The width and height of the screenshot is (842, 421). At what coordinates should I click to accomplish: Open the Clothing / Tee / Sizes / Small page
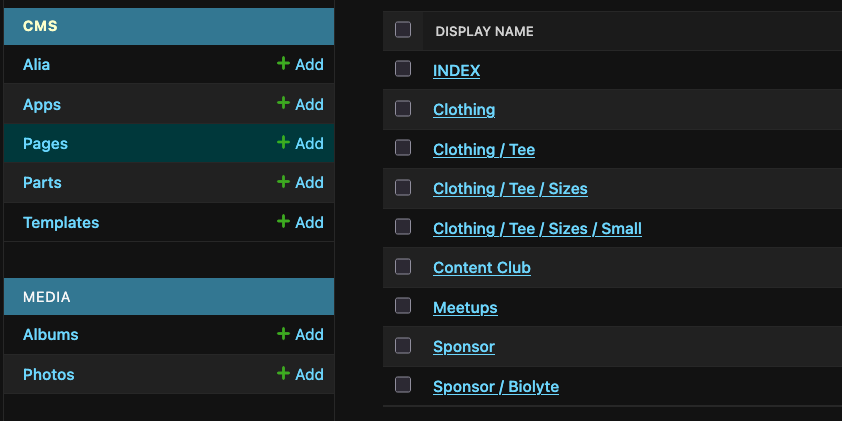point(538,229)
